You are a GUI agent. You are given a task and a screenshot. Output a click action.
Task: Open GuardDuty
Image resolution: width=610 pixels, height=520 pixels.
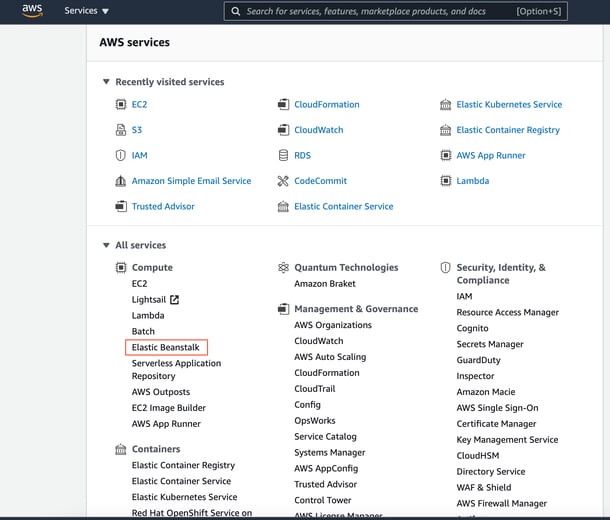point(479,360)
